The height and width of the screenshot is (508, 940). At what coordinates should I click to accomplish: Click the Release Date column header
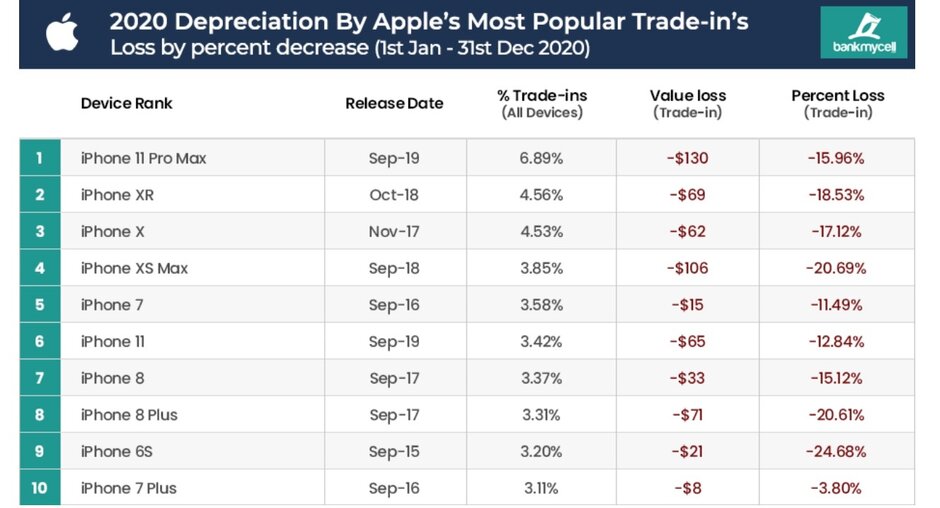pyautogui.click(x=394, y=103)
